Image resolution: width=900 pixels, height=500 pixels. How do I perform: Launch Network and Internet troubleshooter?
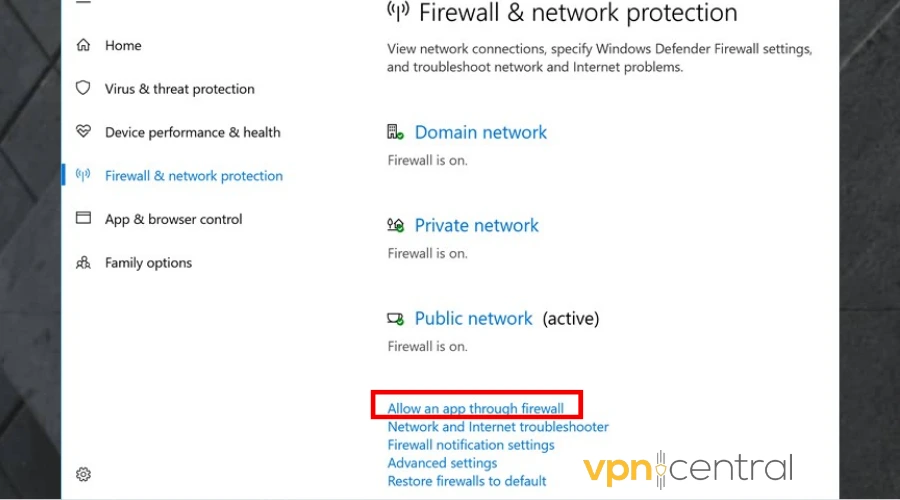(x=498, y=427)
